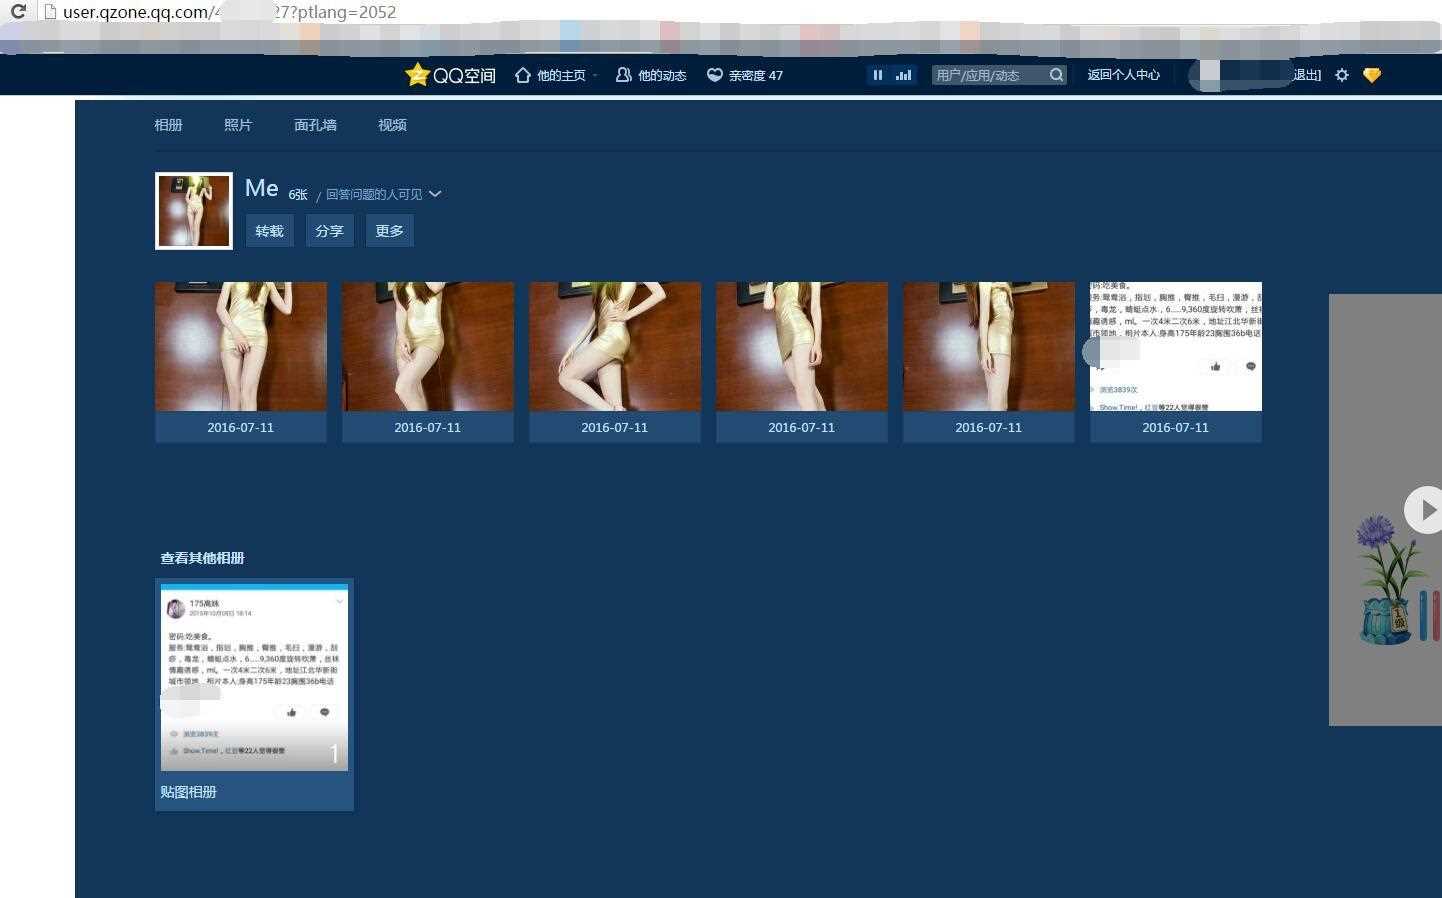Click the 转载 button

click(270, 231)
